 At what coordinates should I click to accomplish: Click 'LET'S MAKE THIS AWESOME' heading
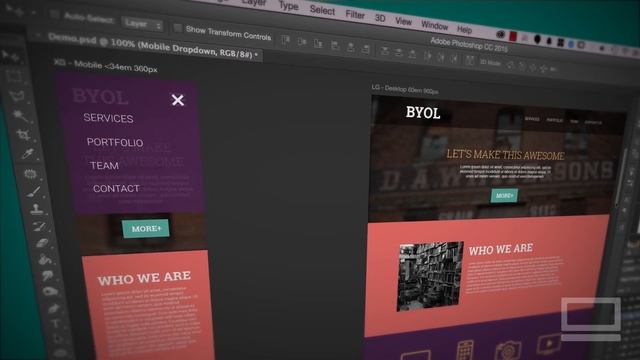505,155
